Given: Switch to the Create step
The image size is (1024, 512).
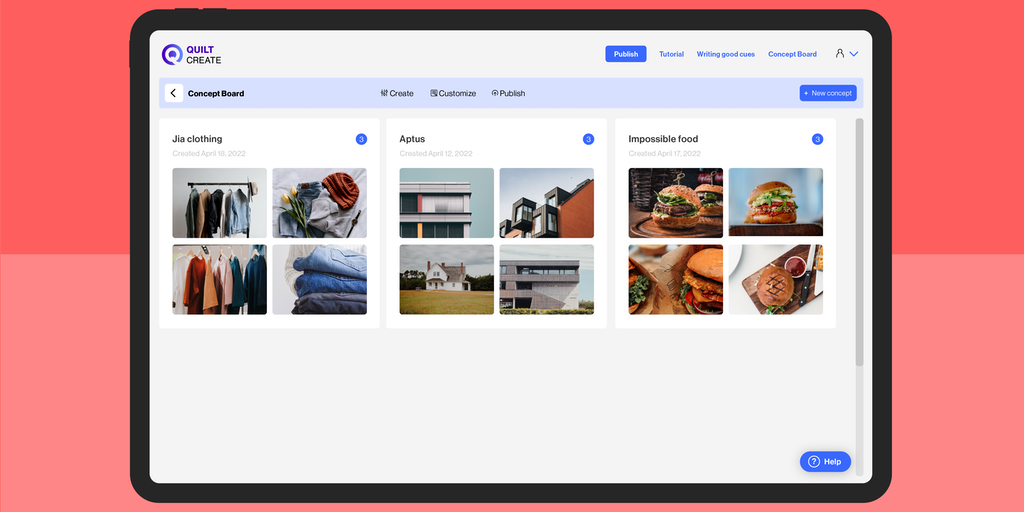Looking at the screenshot, I should [397, 93].
